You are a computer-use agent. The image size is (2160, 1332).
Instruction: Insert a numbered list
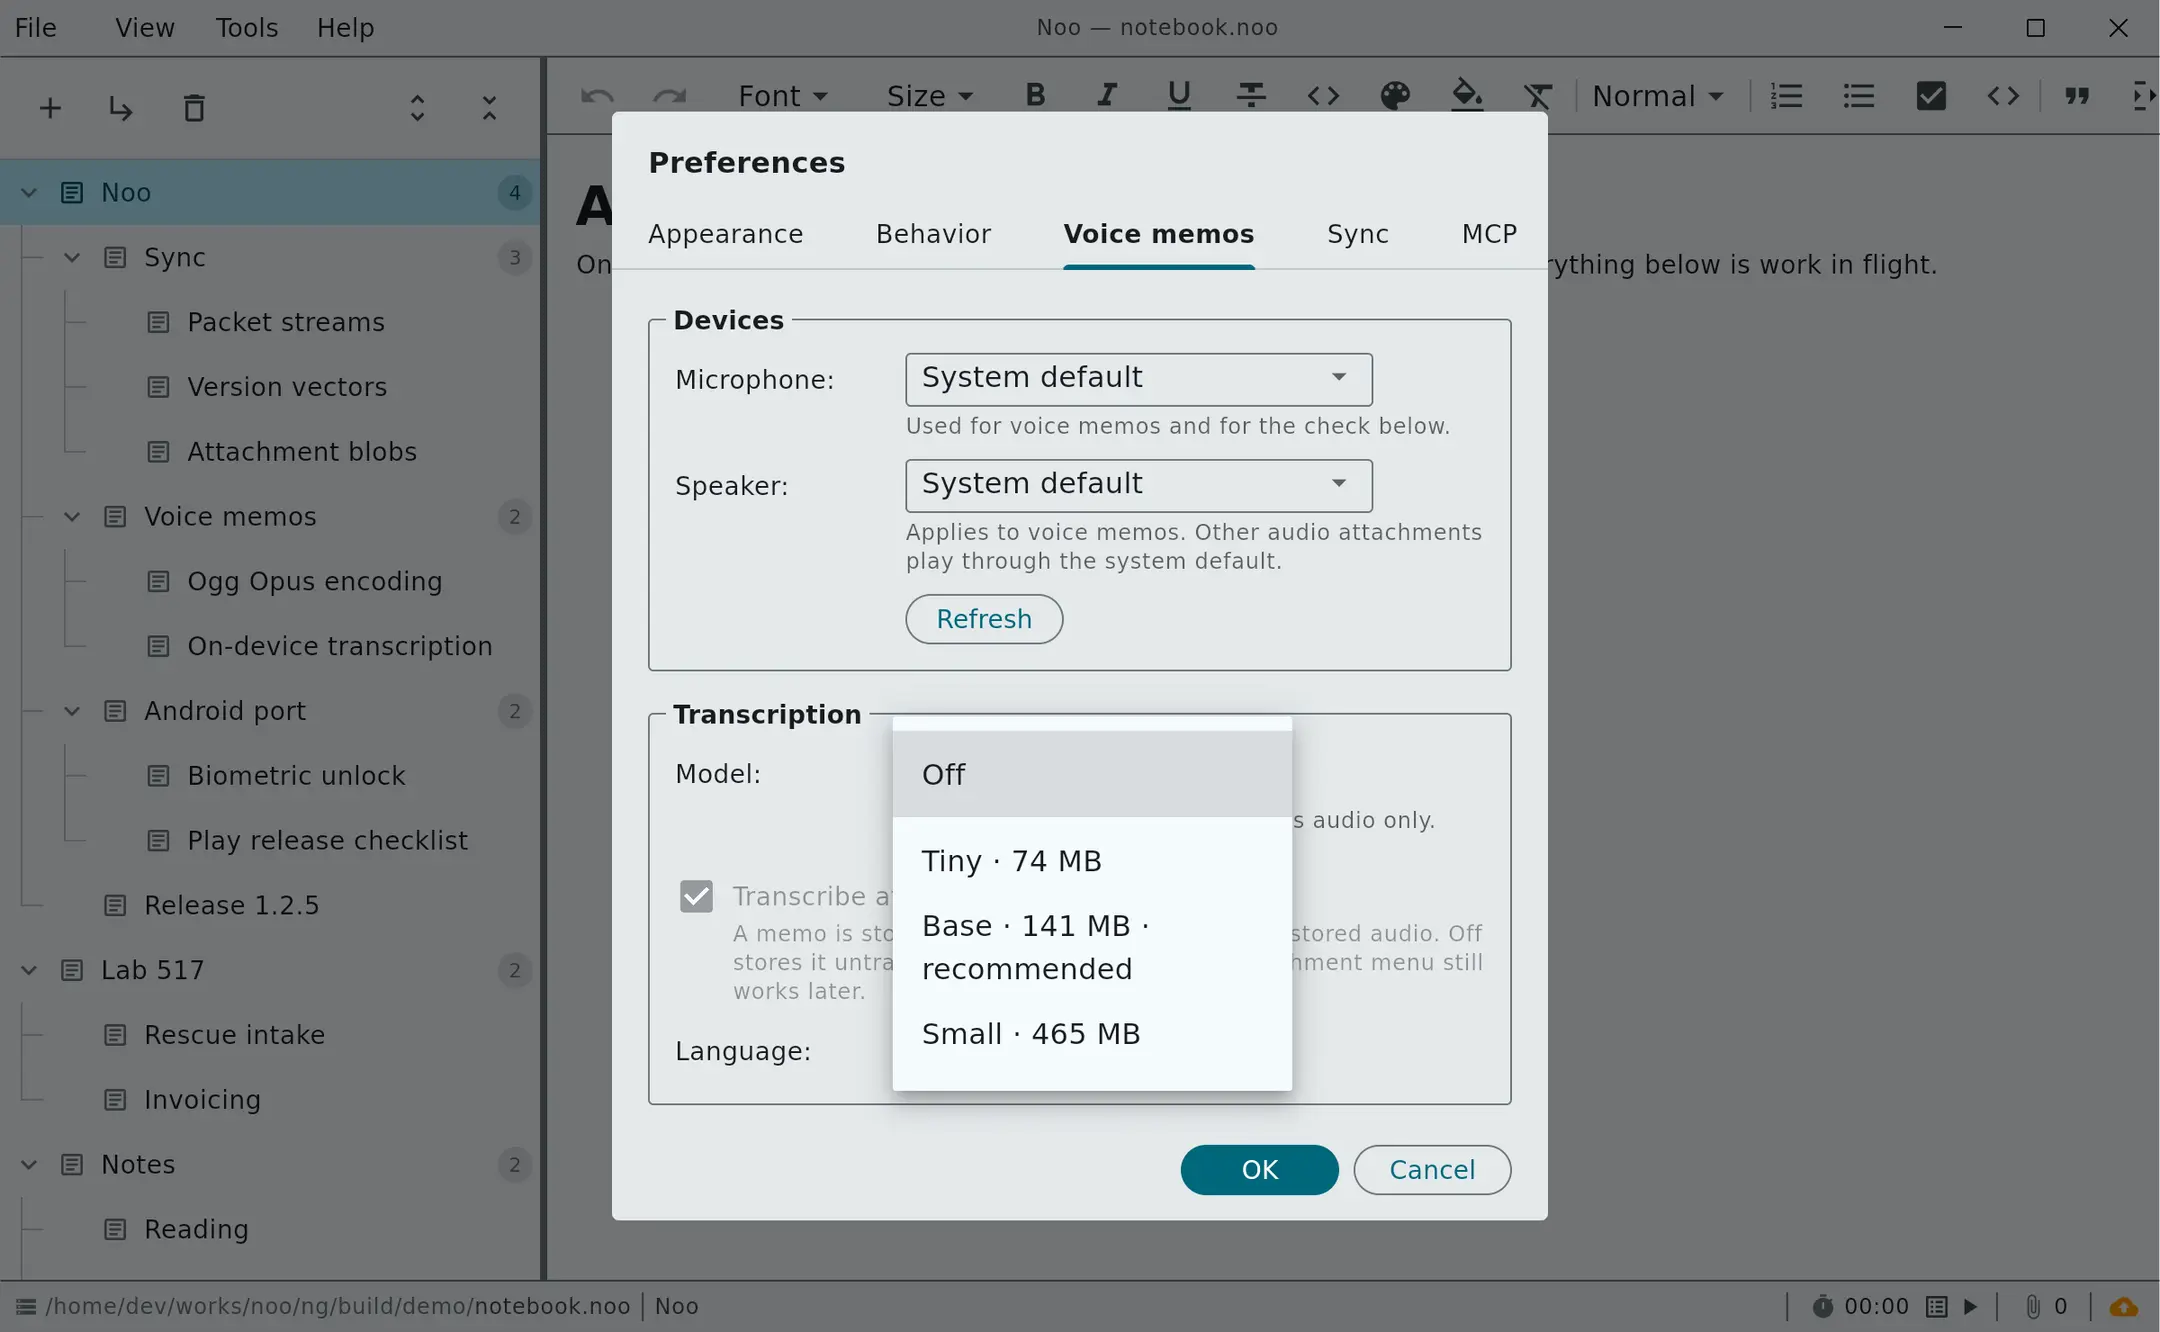tap(1787, 95)
